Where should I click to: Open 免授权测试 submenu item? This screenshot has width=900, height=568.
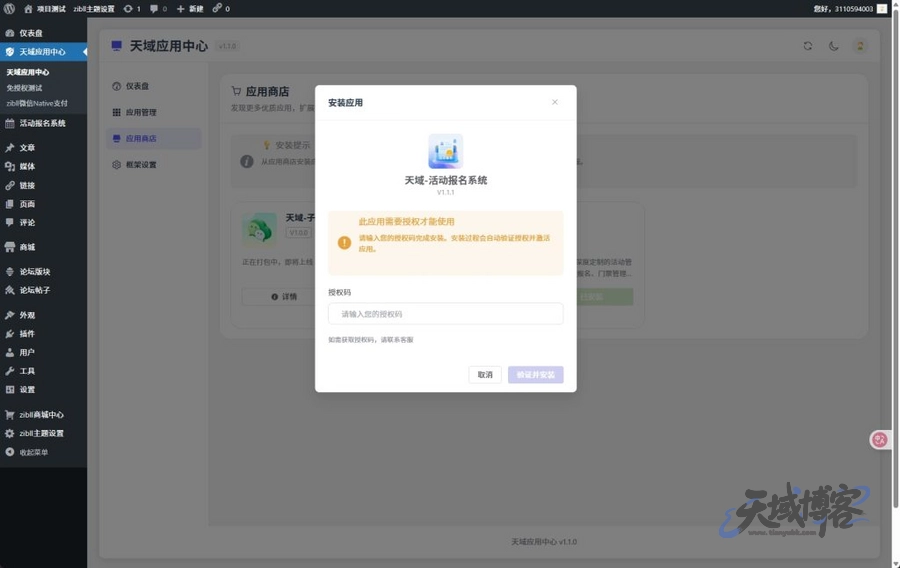tap(24, 88)
